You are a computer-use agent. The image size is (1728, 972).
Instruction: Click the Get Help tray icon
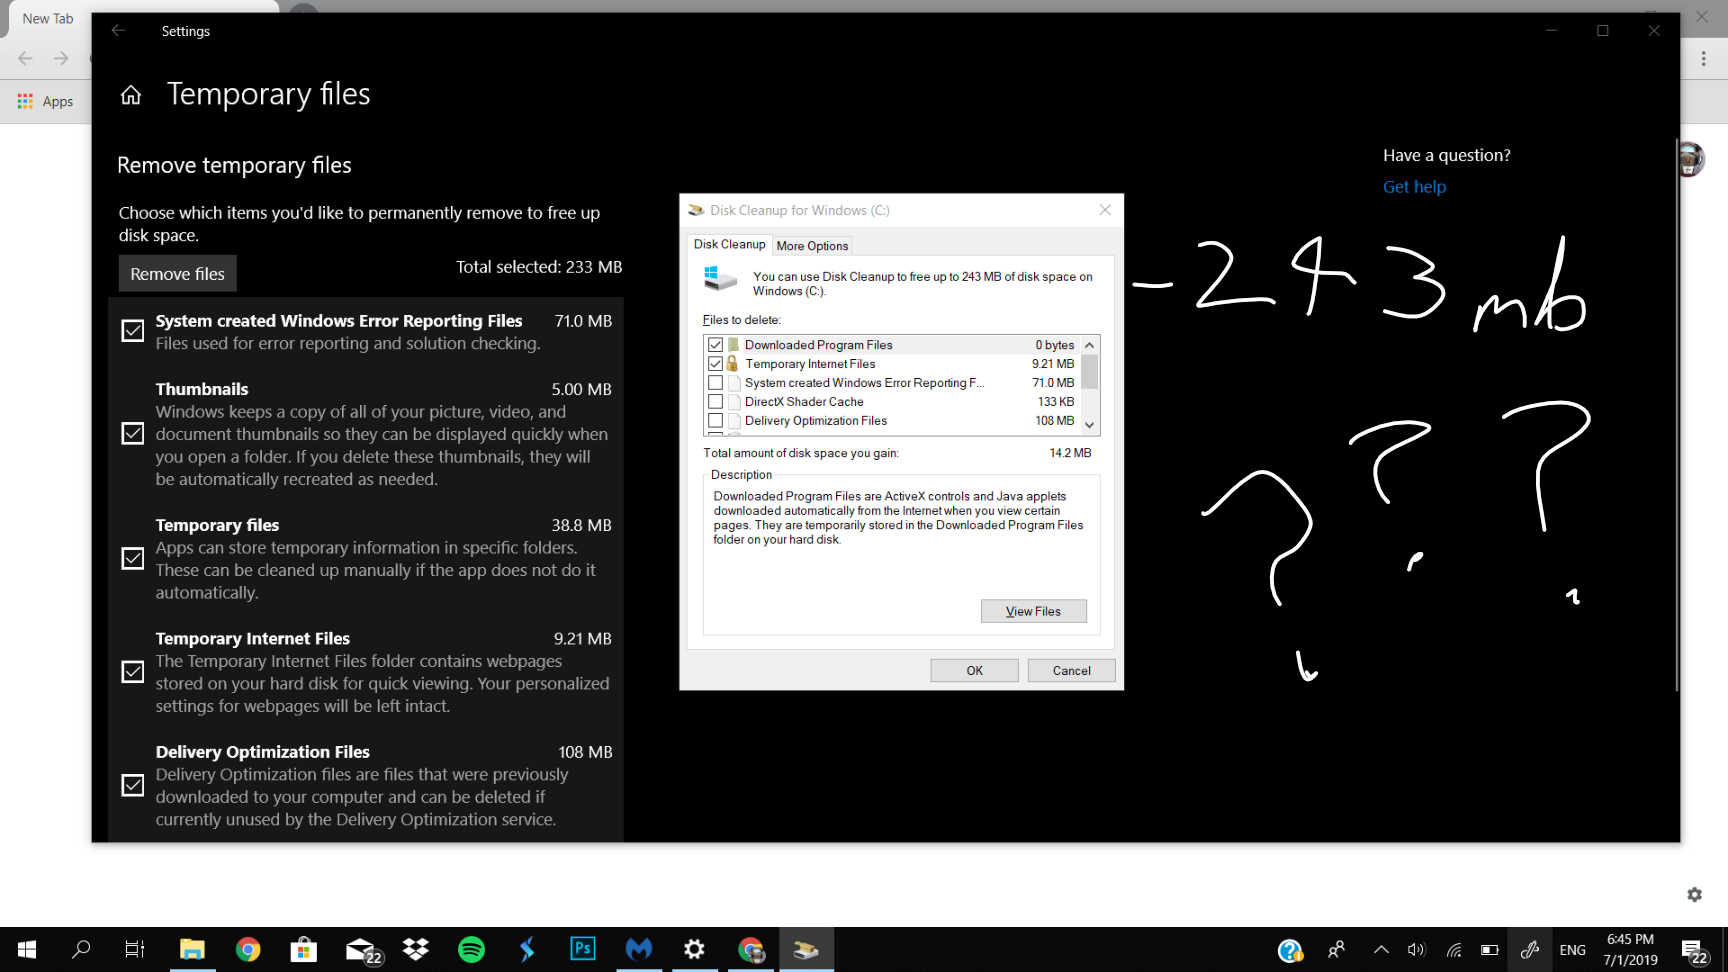pyautogui.click(x=1290, y=950)
